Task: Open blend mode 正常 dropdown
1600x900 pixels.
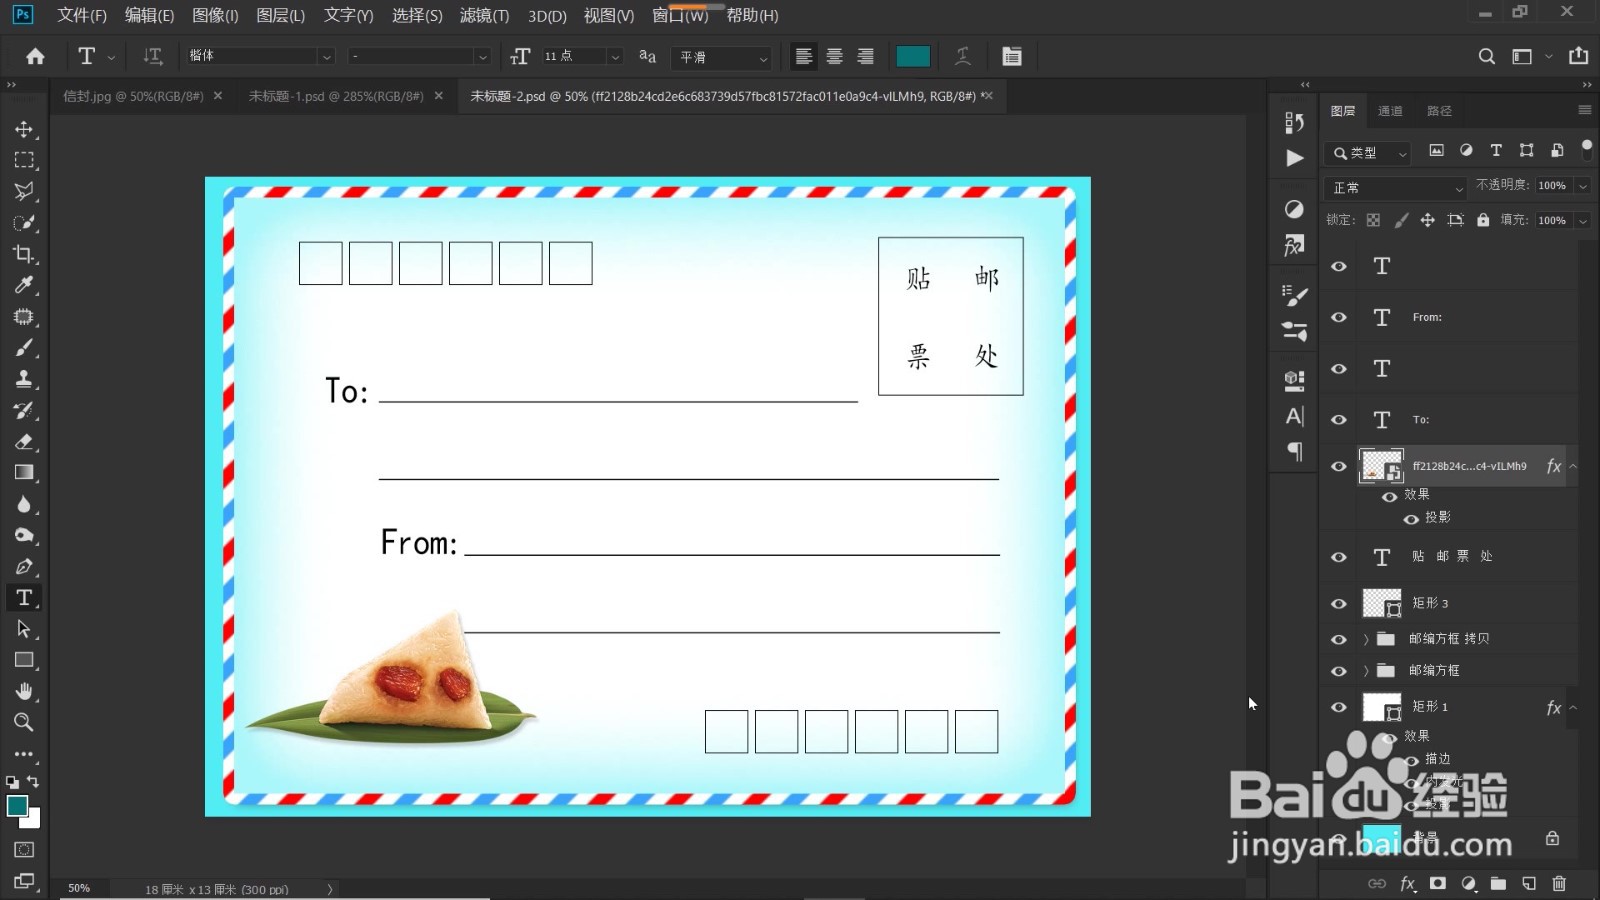Action: coord(1396,188)
